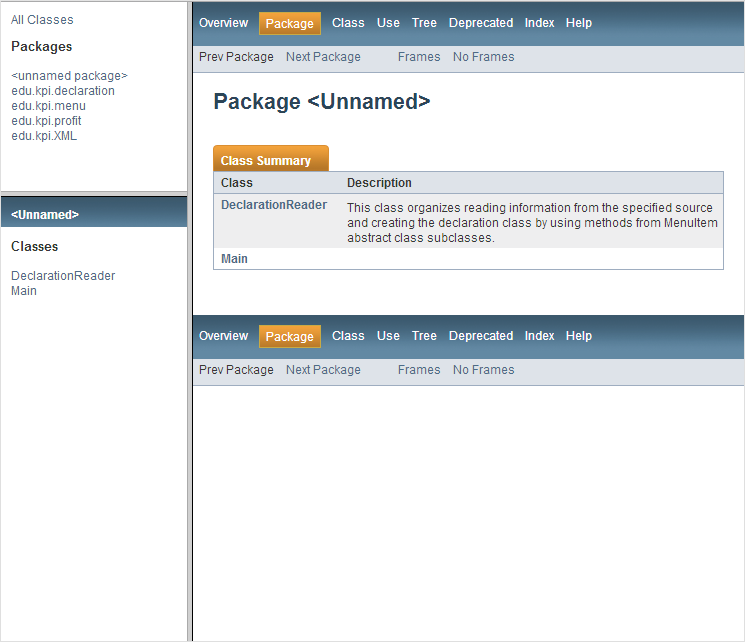
Task: Click Next Package in the top sub-navigation
Action: coord(323,57)
